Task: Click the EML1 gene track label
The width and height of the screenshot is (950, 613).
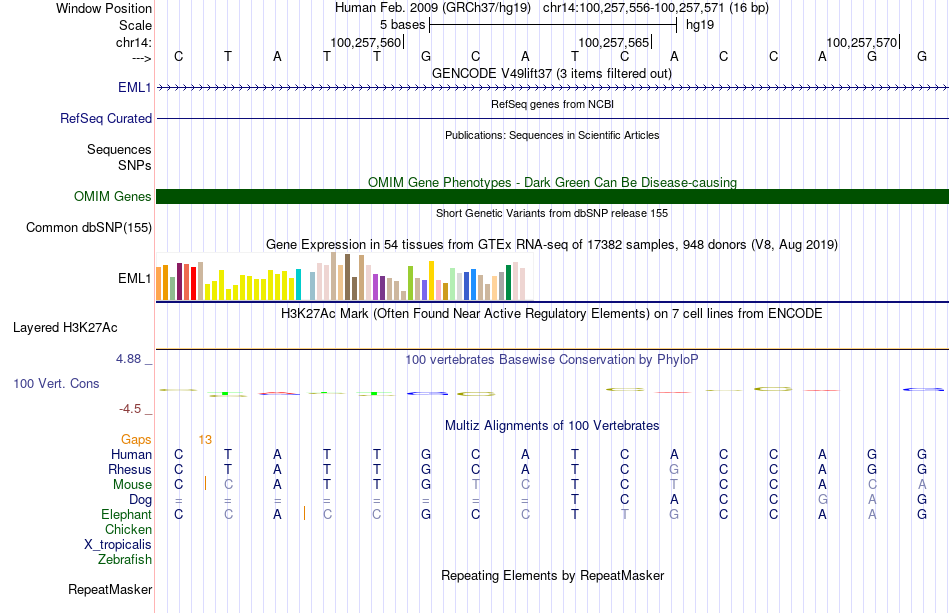Action: click(x=135, y=87)
